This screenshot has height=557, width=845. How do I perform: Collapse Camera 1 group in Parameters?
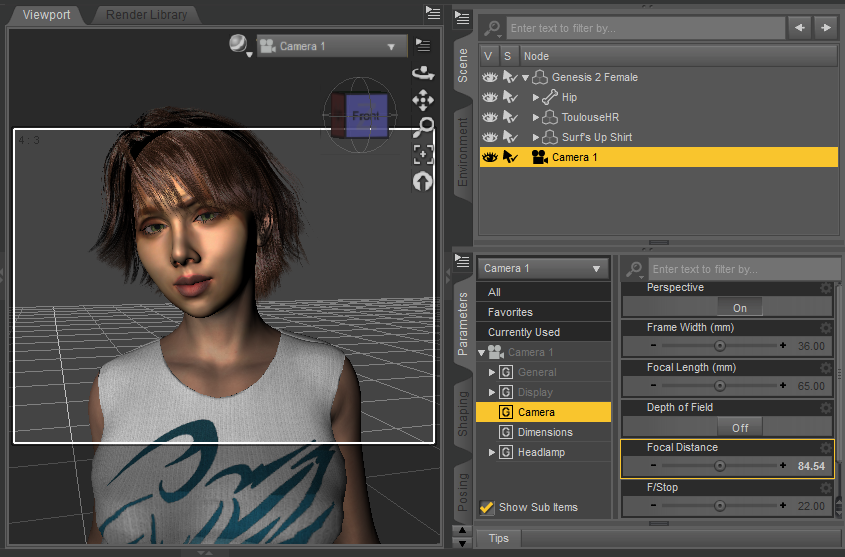[x=482, y=353]
